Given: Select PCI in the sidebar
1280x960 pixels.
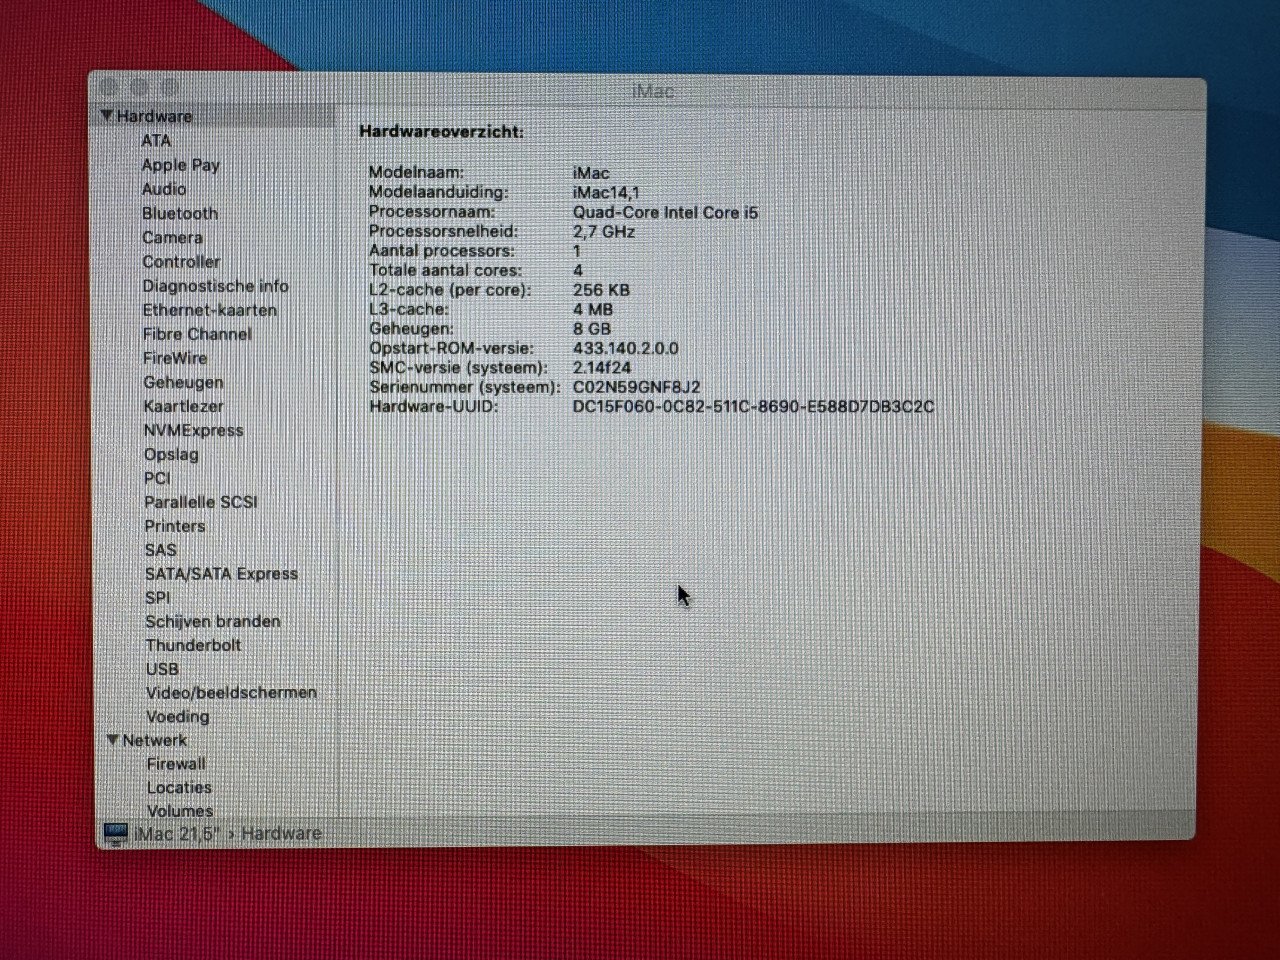Looking at the screenshot, I should (x=157, y=478).
